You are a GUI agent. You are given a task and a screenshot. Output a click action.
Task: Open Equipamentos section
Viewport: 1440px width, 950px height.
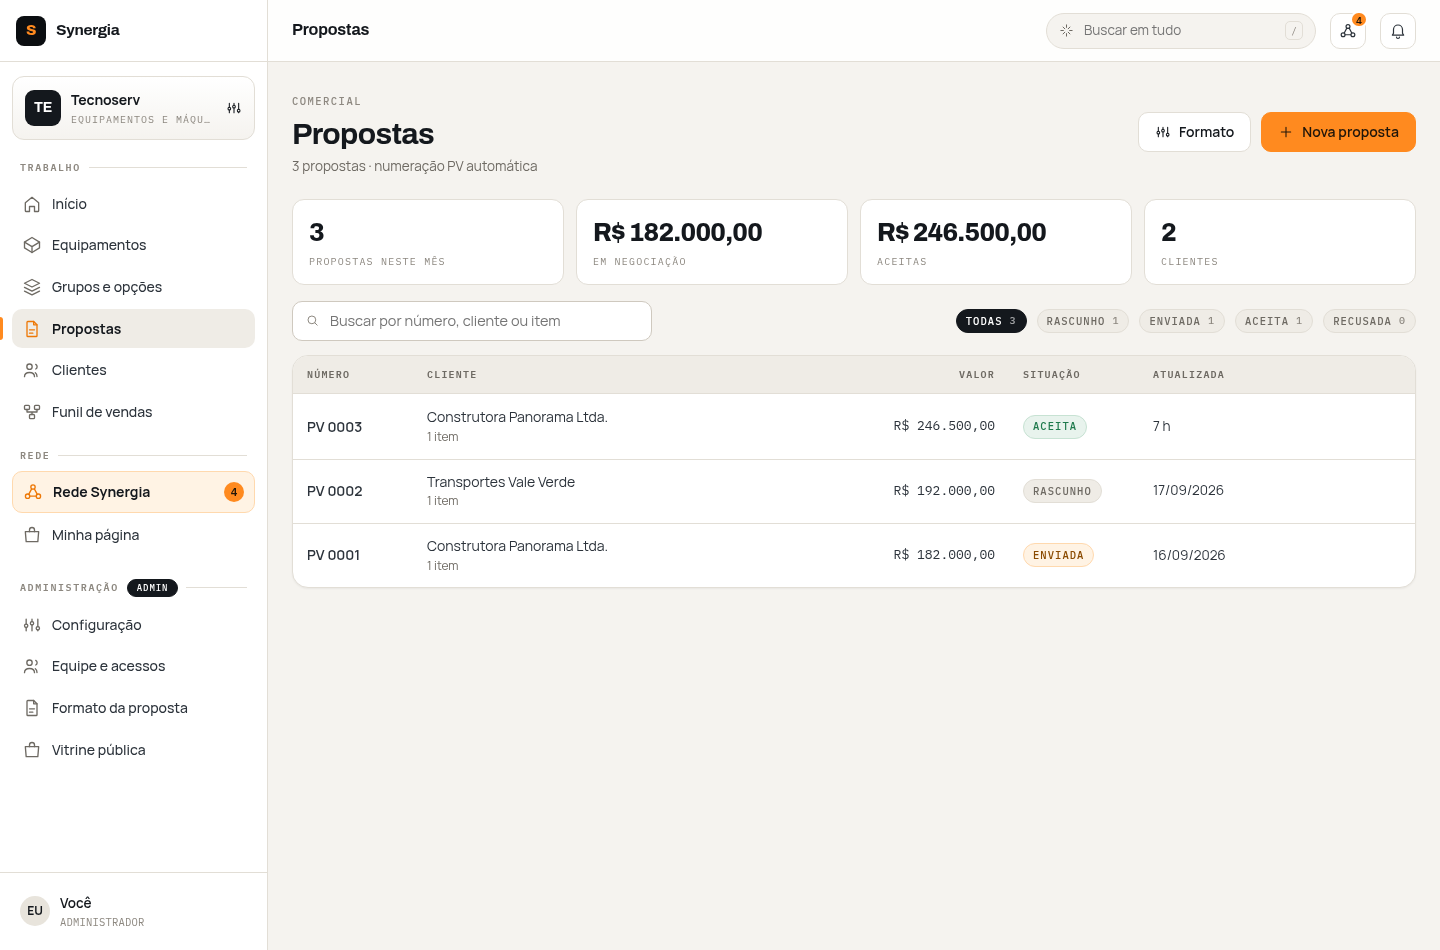pos(133,245)
